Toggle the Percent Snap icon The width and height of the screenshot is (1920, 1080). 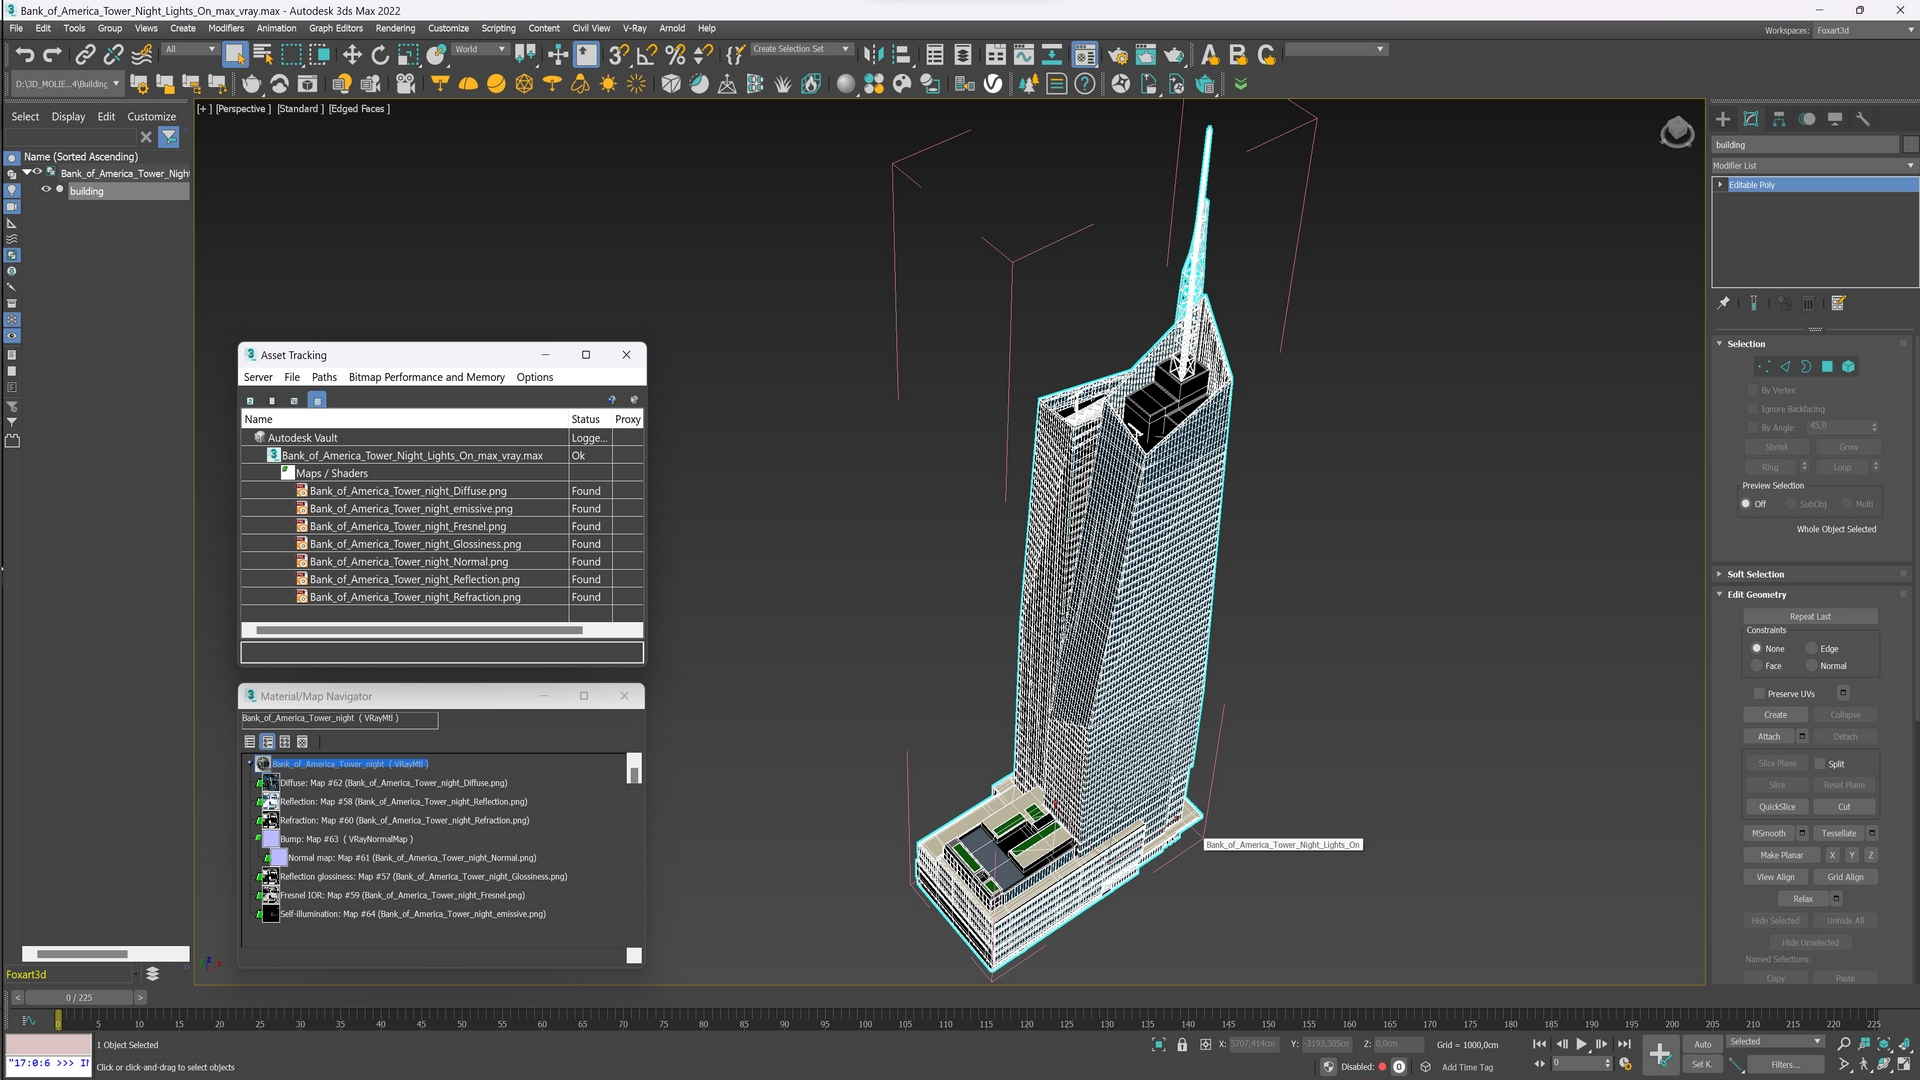pyautogui.click(x=675, y=54)
